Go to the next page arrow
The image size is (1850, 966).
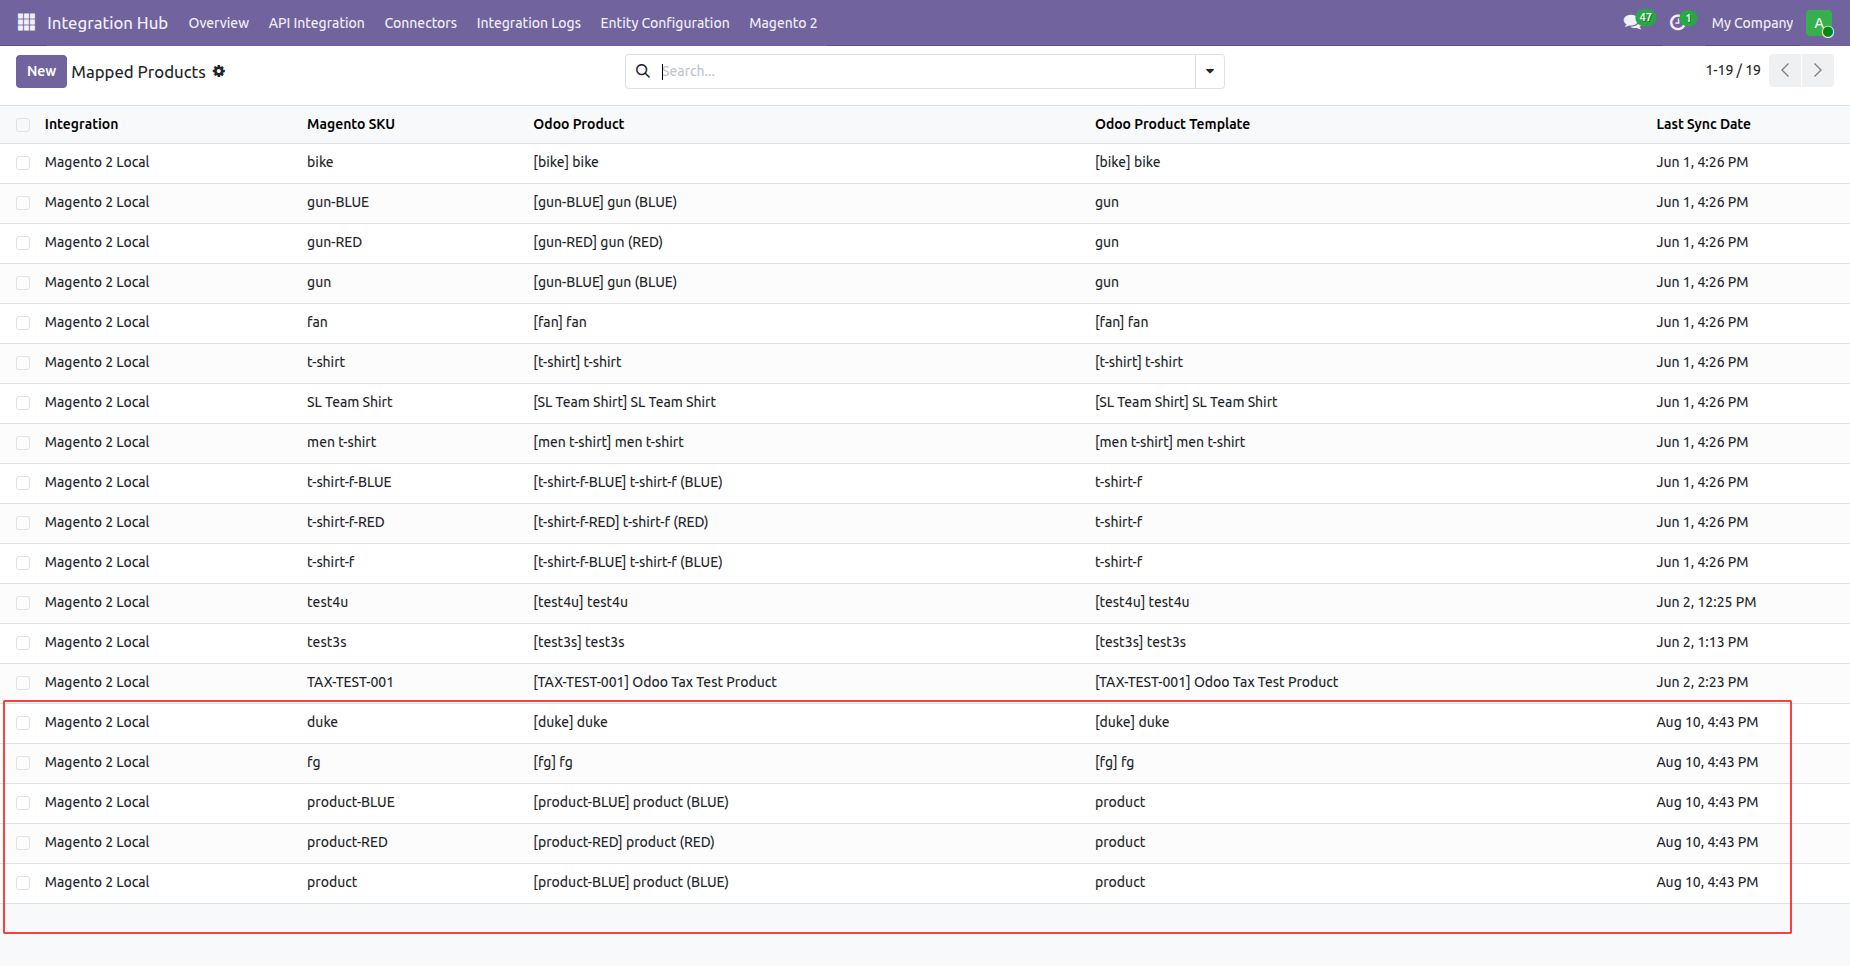coord(1818,70)
